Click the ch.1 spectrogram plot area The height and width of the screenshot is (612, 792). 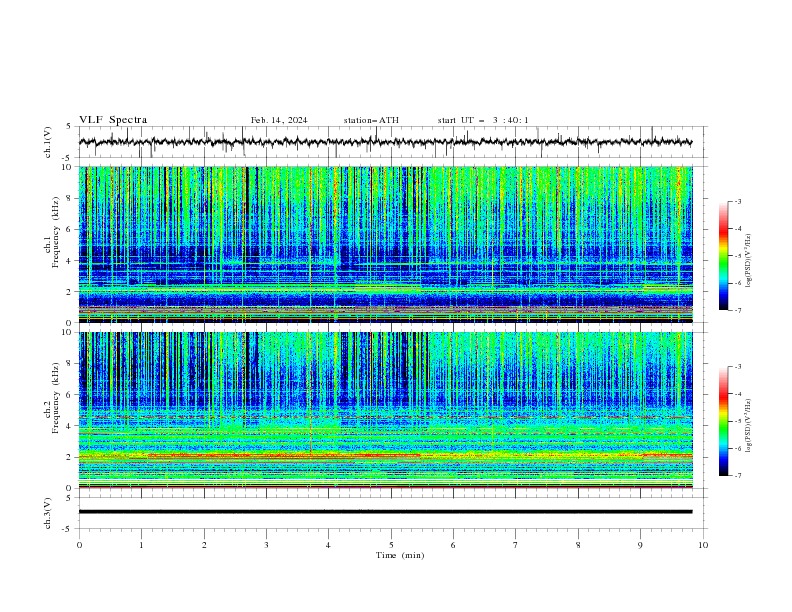click(385, 244)
